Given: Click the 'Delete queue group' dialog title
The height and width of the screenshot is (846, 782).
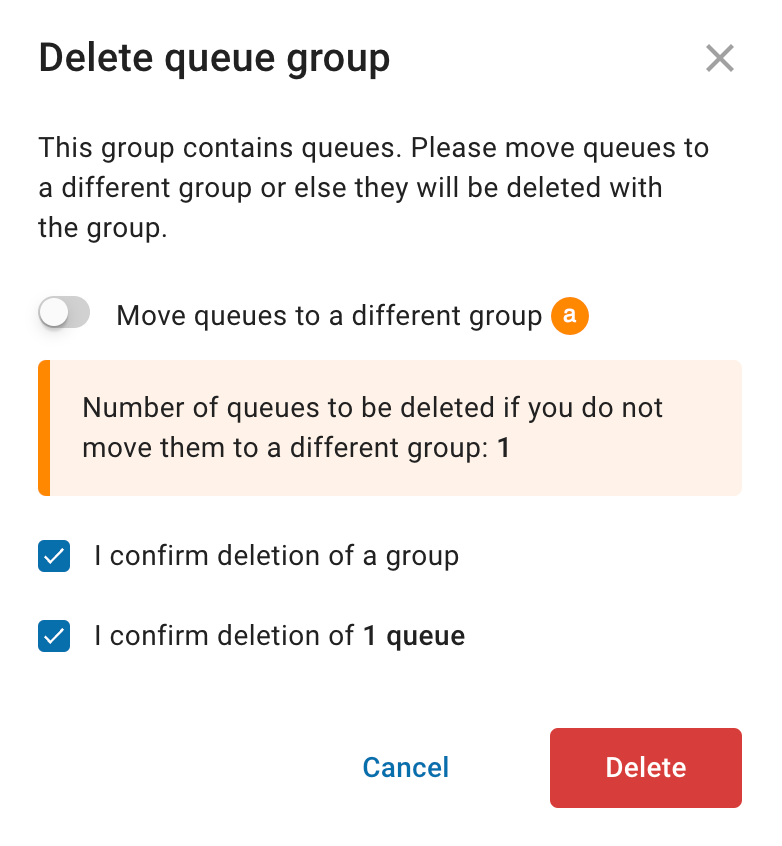Looking at the screenshot, I should pos(214,58).
